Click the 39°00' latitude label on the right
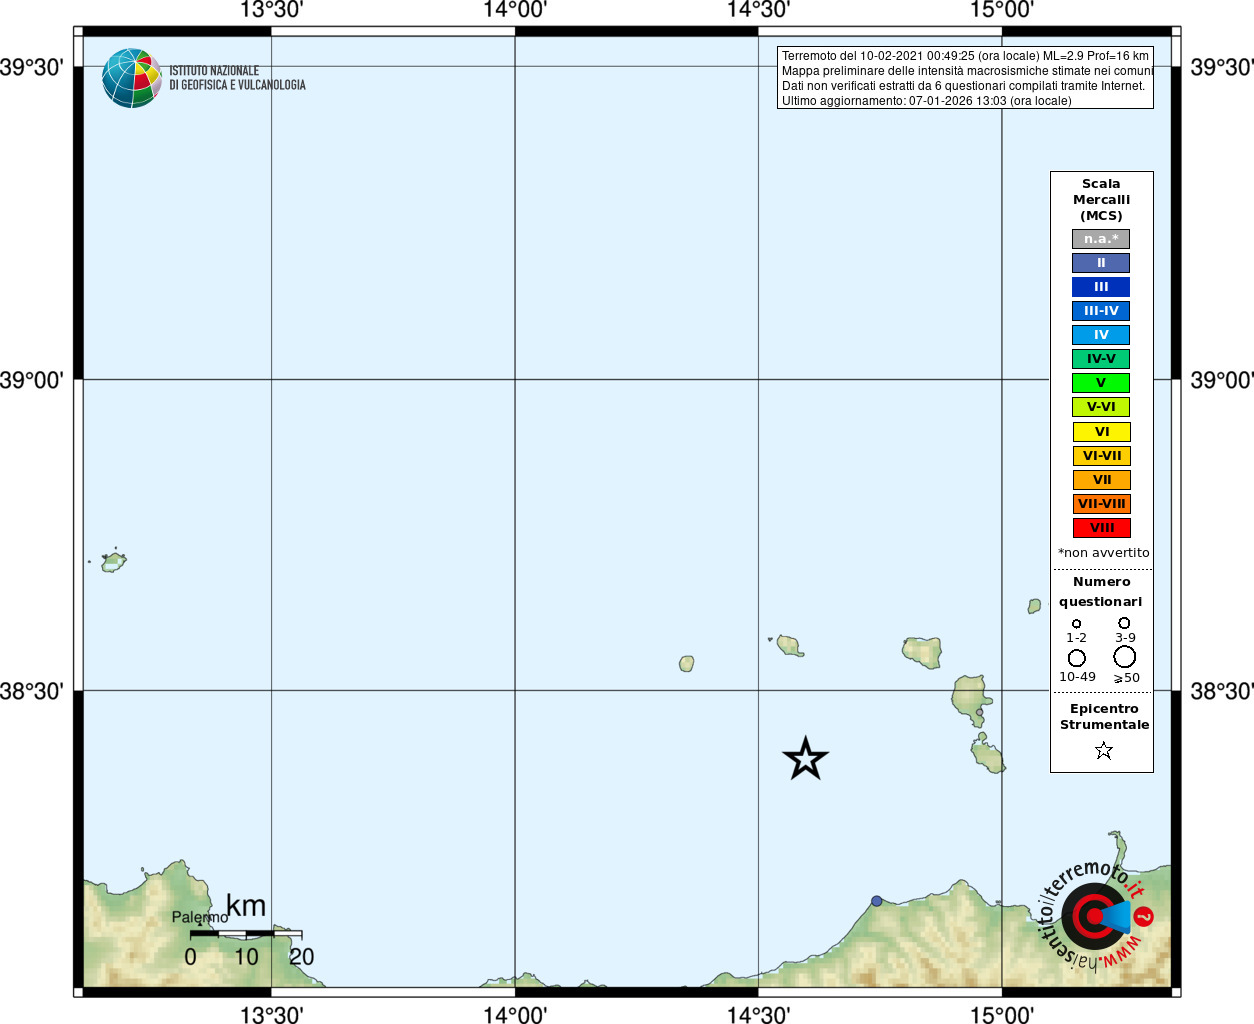This screenshot has width=1254, height=1024. (1222, 380)
